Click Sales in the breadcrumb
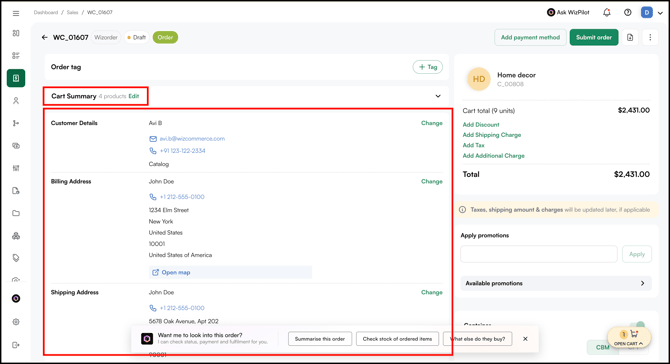This screenshot has width=670, height=364. pyautogui.click(x=72, y=12)
